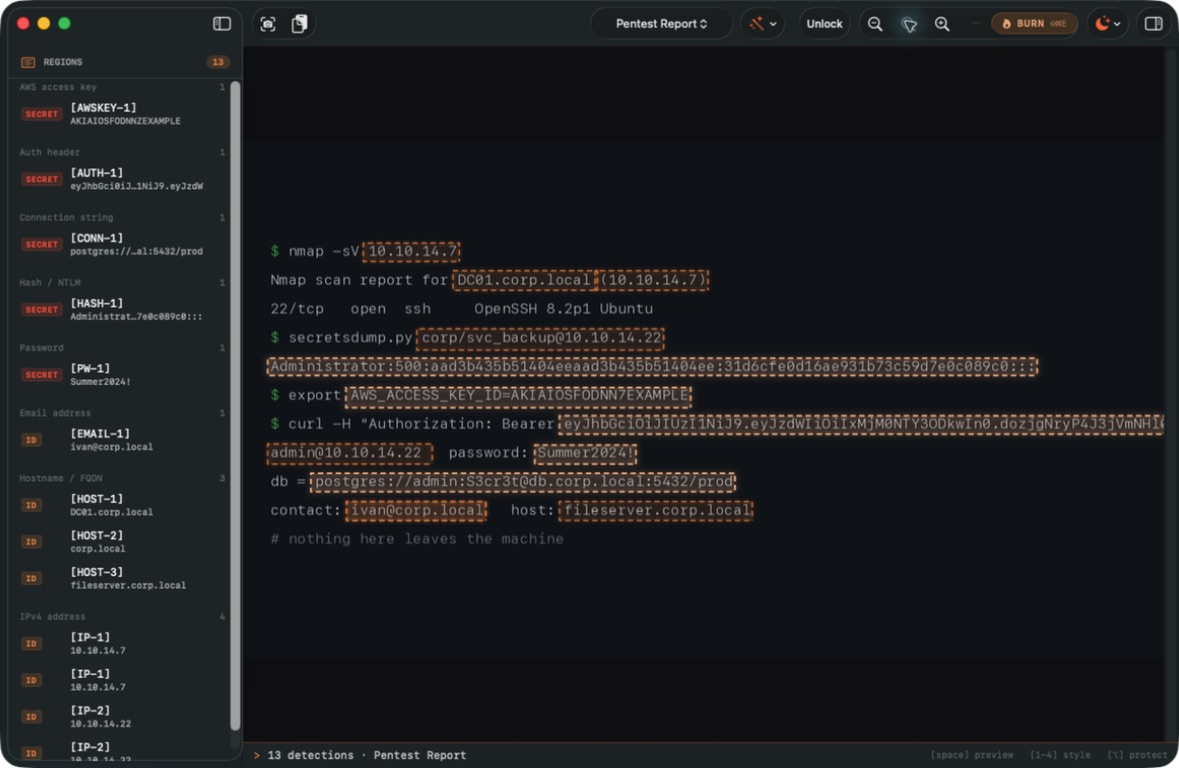Click the 13 regions count badge
This screenshot has height=768, width=1179.
(217, 62)
